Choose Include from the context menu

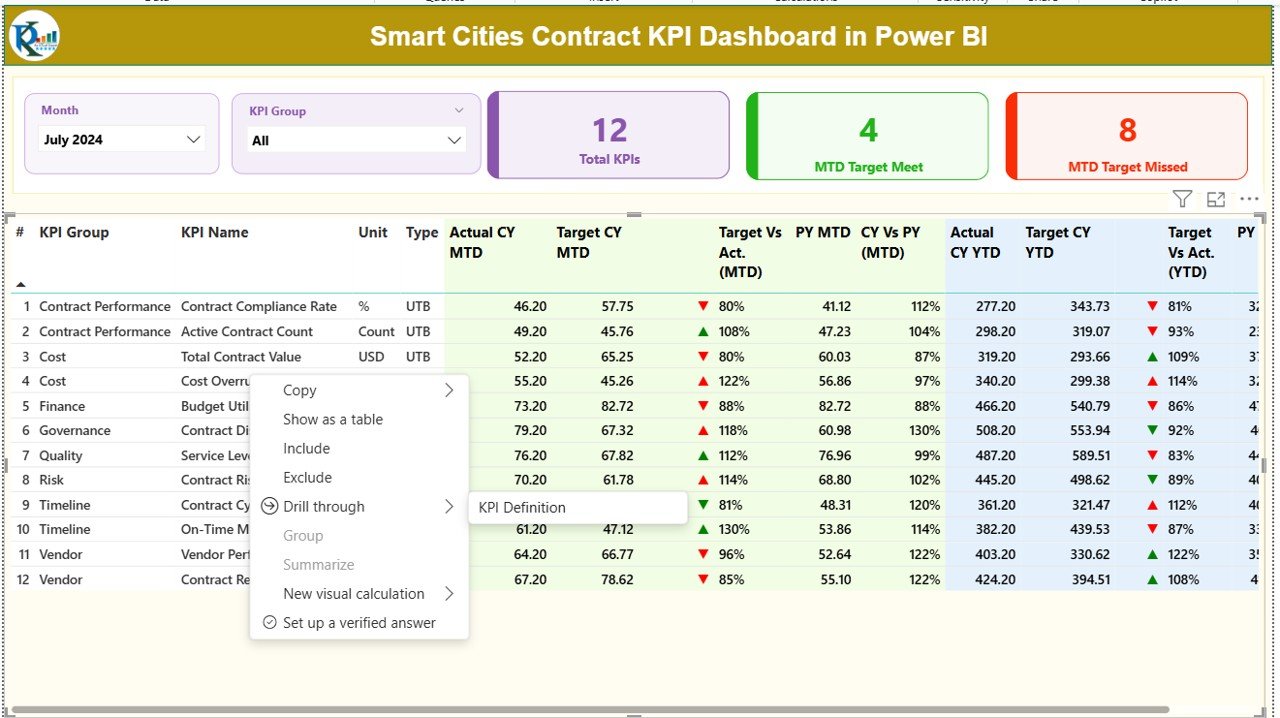pos(306,449)
